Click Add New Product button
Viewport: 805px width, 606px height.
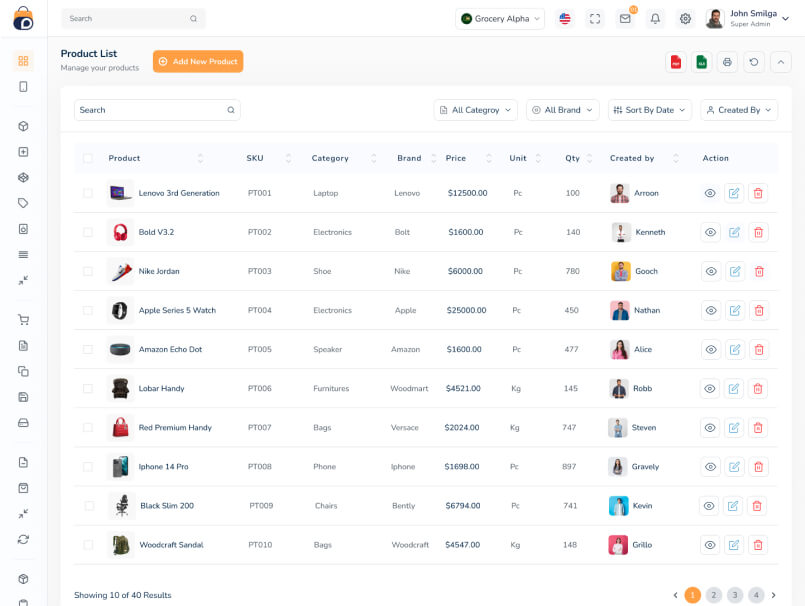198,62
